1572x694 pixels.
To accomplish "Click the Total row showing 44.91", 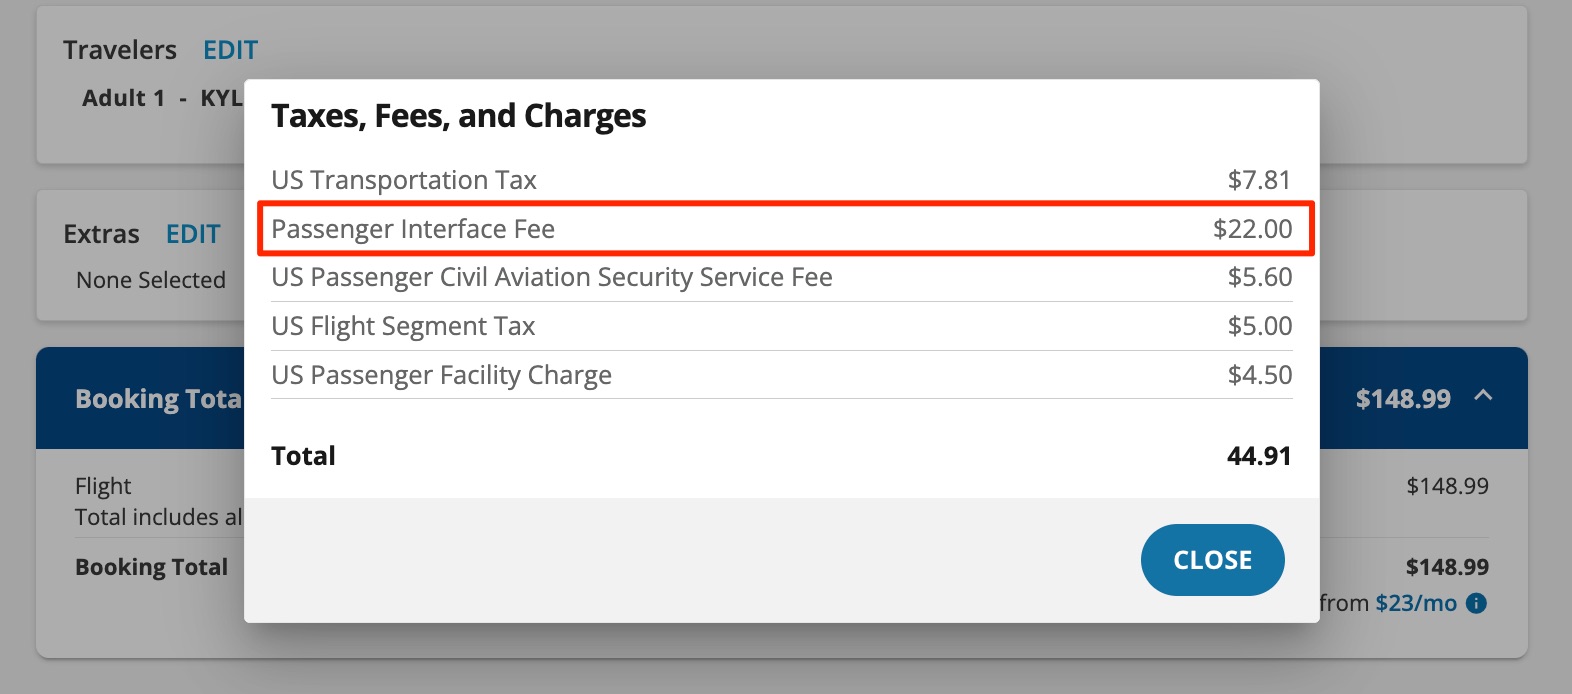I will (x=303, y=456).
